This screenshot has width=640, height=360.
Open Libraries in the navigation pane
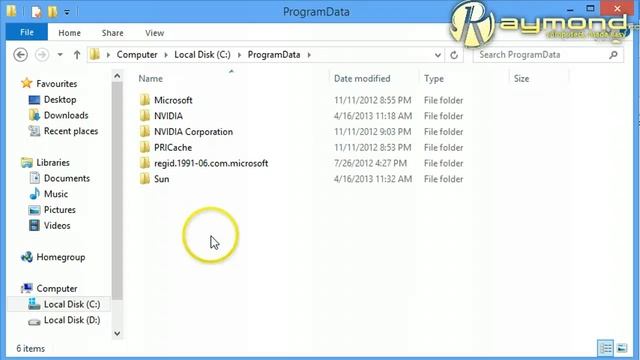(53, 162)
